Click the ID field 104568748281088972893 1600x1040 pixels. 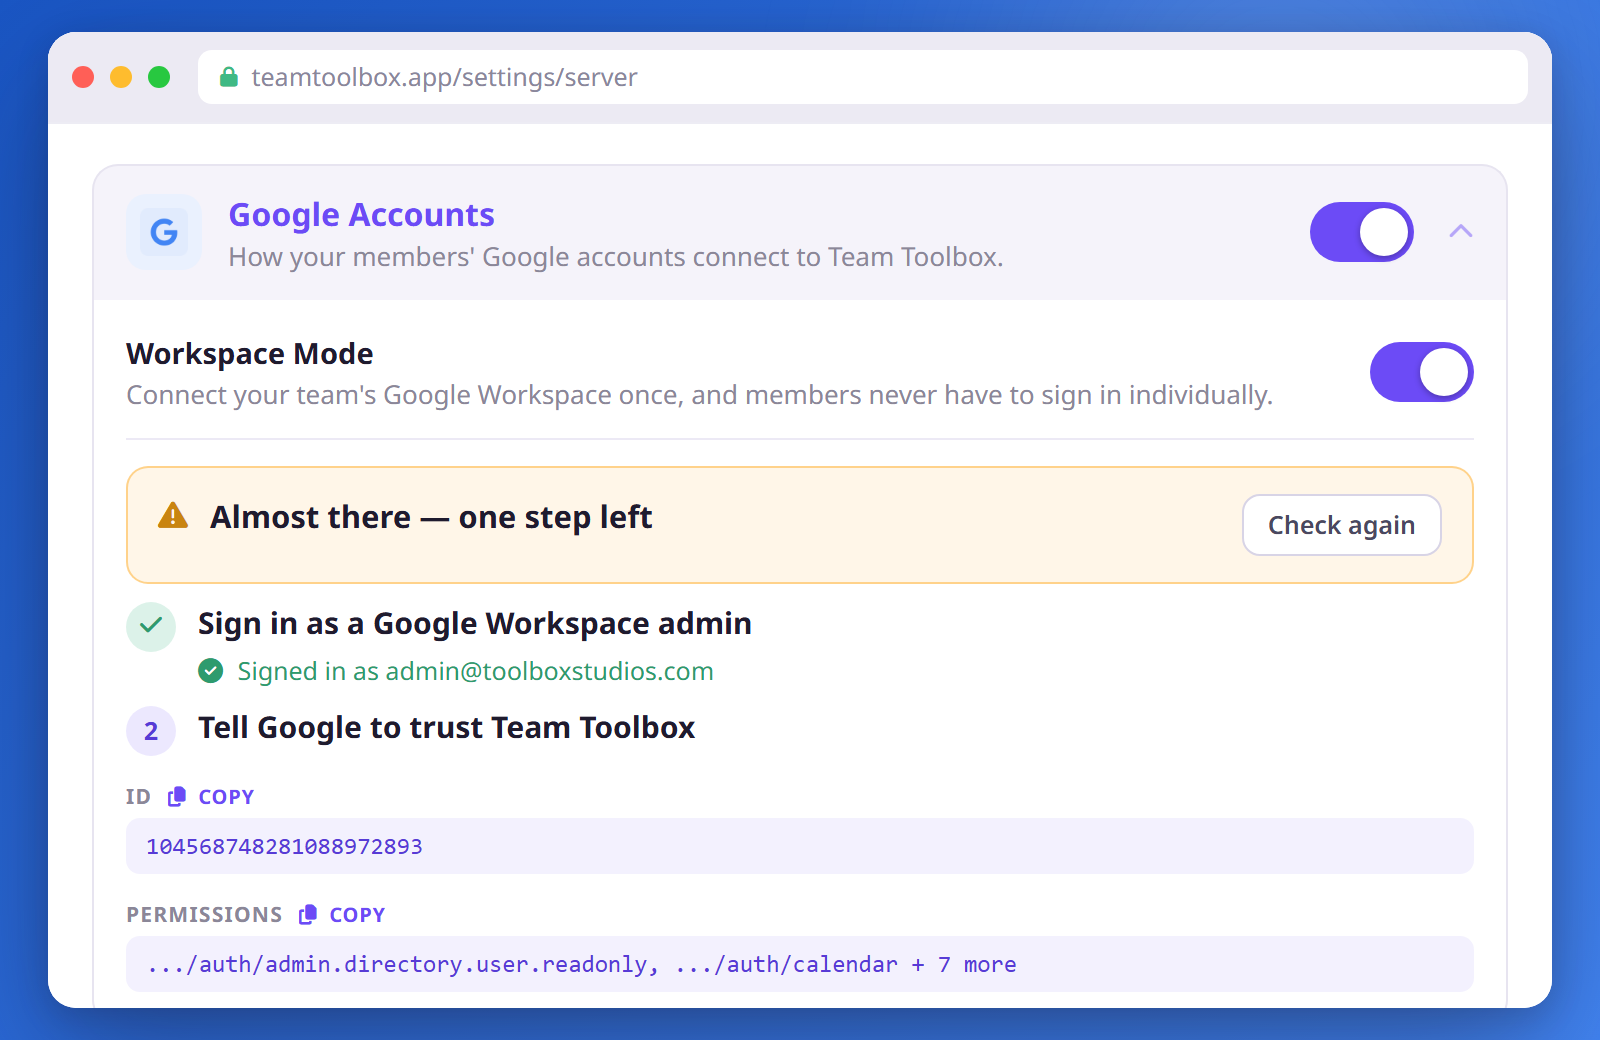[x=800, y=846]
